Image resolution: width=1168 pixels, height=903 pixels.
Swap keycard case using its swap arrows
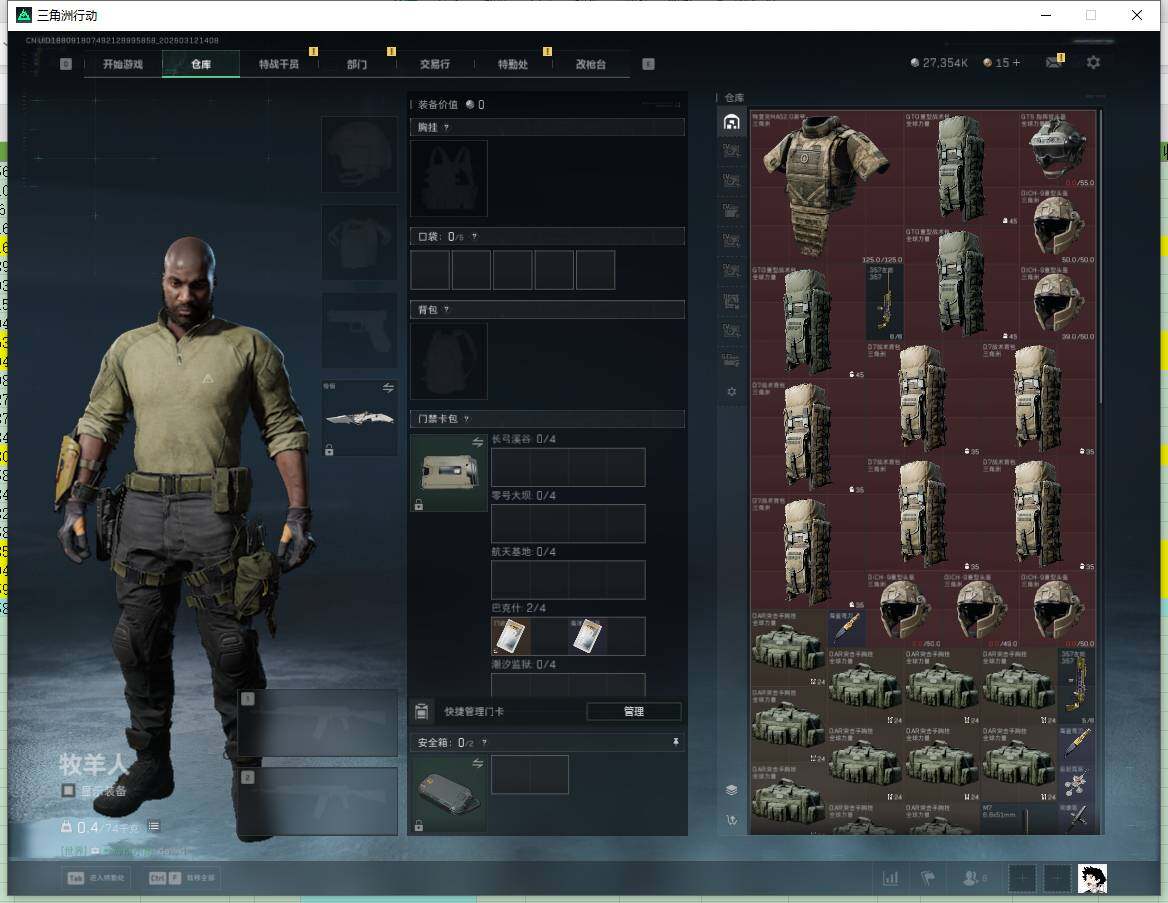click(x=477, y=442)
